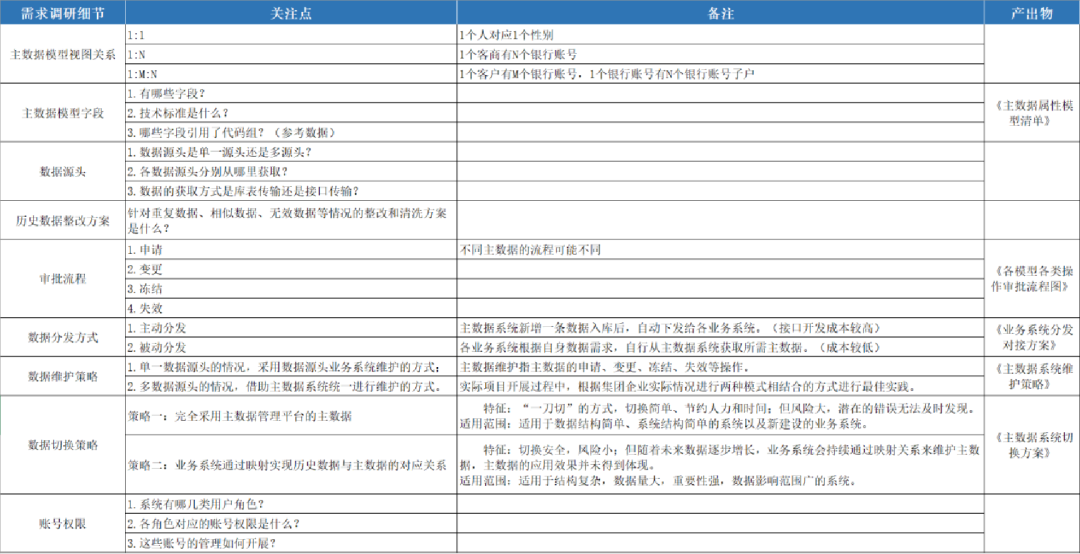The image size is (1080, 554).
Task: Click the 主数据模型字段 row label
Action: [x=62, y=113]
